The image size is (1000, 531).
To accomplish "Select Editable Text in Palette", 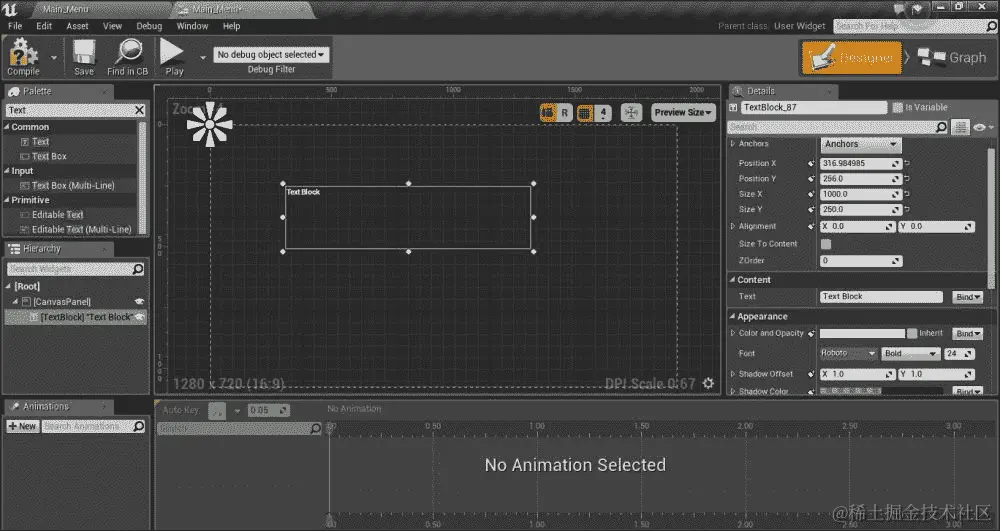I will point(57,215).
